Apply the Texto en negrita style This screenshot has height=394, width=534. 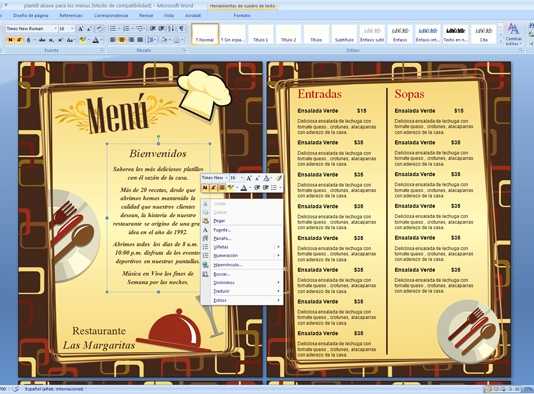[455, 33]
